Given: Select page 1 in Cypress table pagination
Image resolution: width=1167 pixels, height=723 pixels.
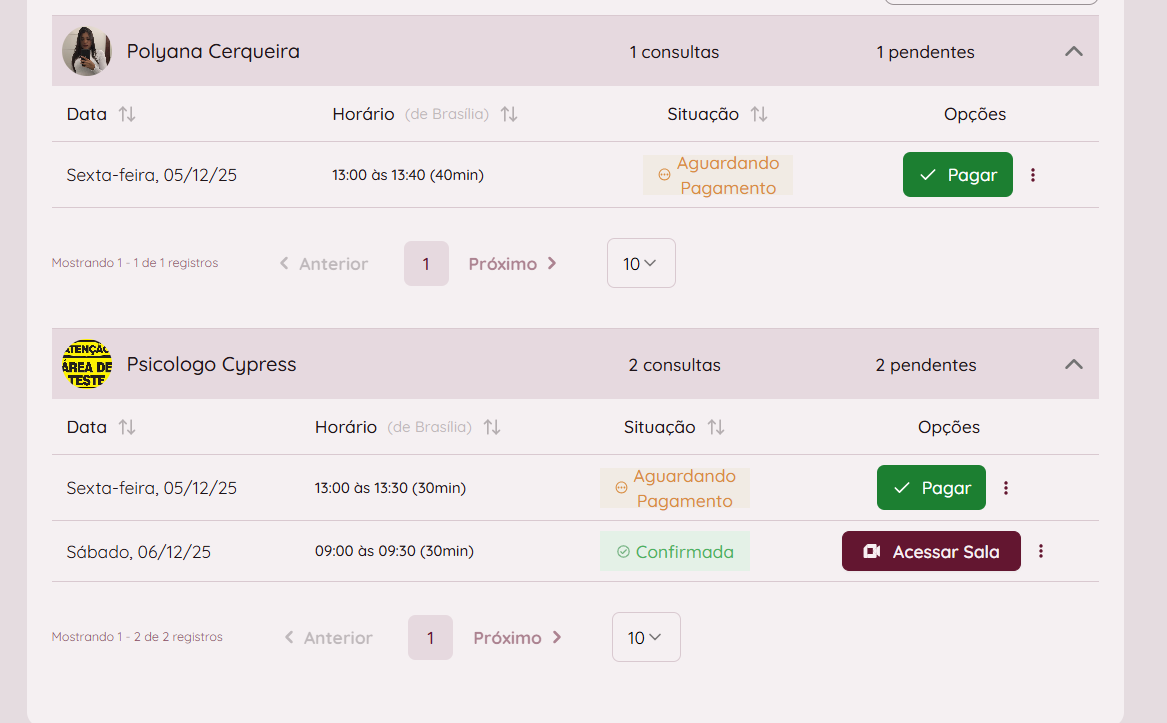Looking at the screenshot, I should coord(430,637).
